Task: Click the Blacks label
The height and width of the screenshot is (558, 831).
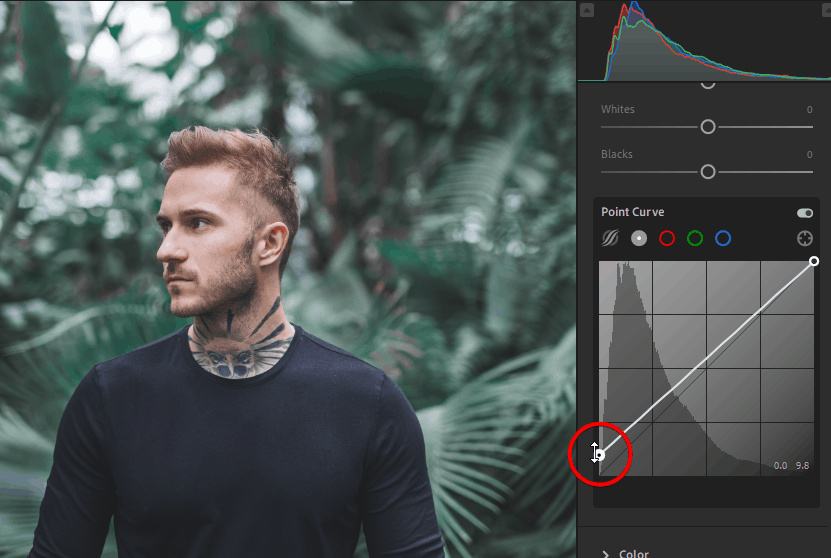Action: (616, 154)
